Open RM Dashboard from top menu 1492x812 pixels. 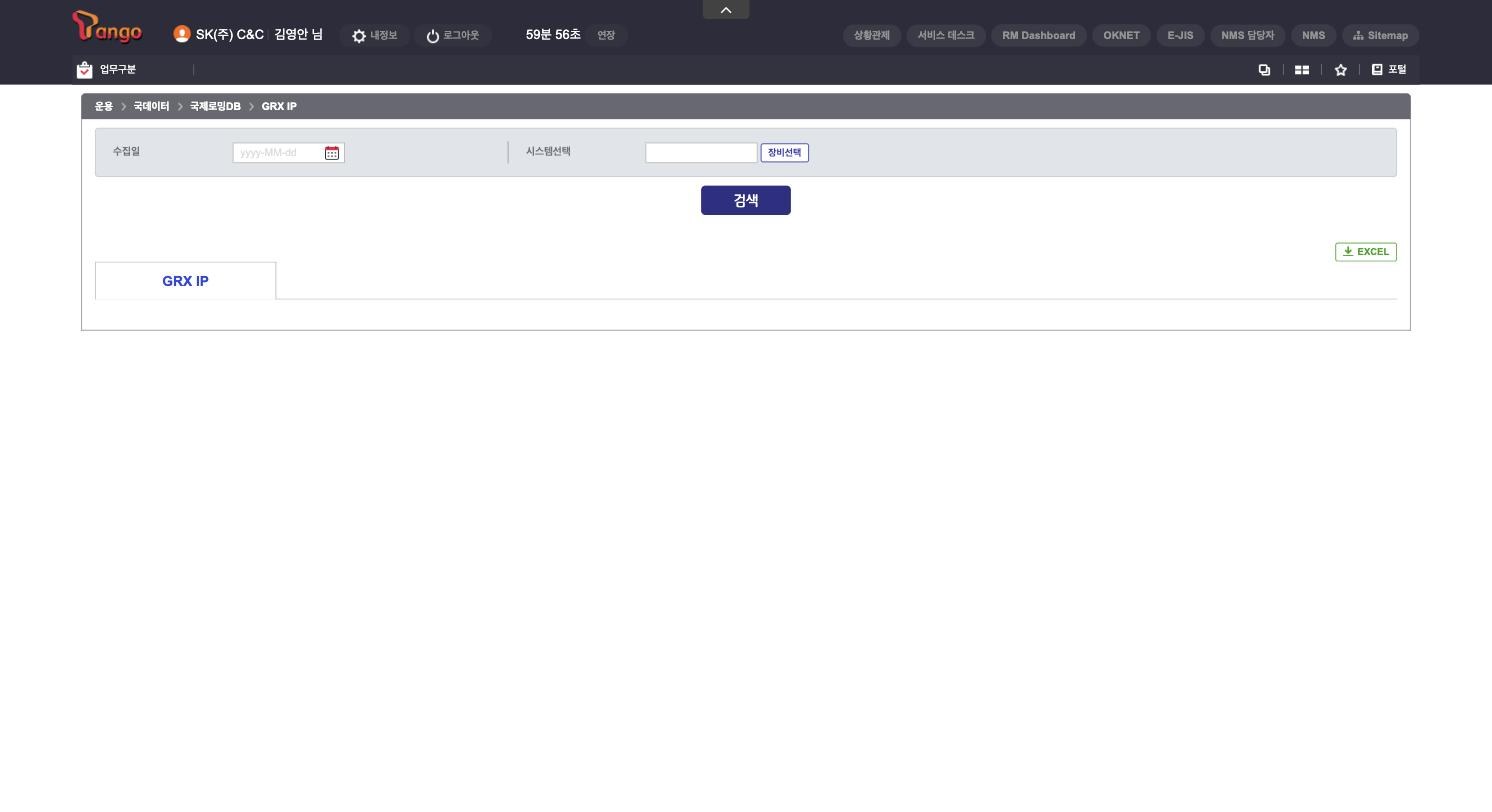[1038, 36]
